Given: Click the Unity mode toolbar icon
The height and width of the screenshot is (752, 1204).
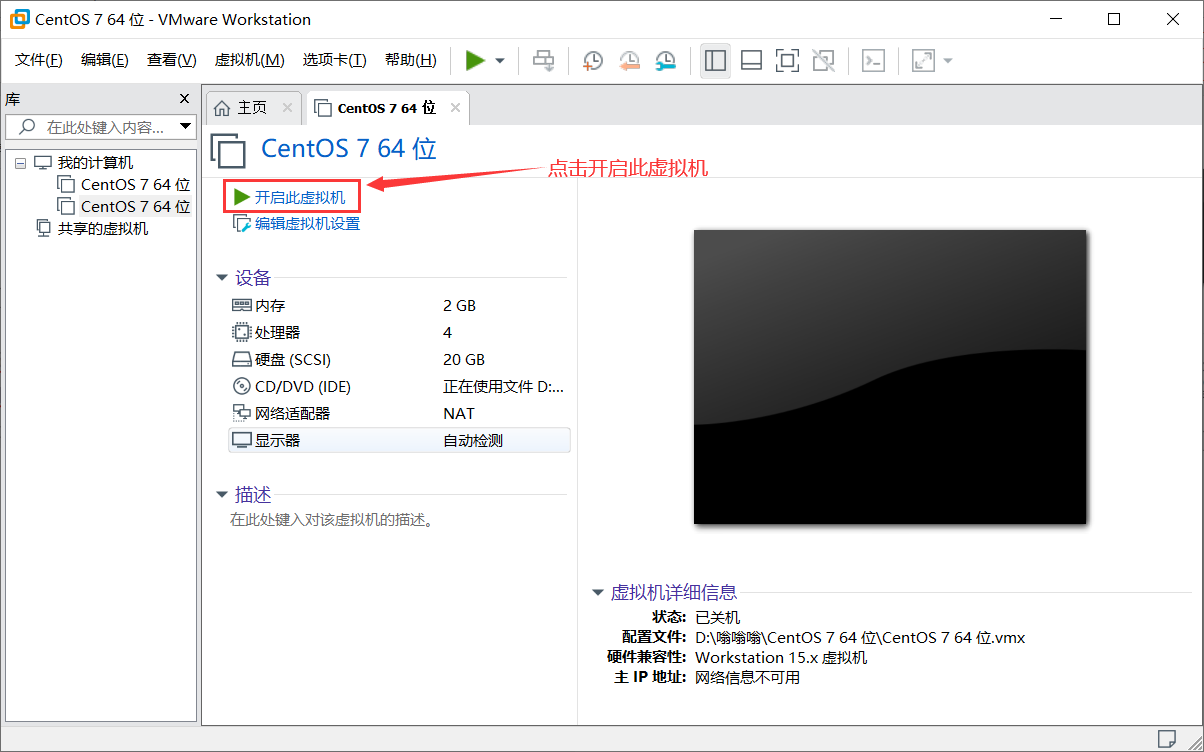Looking at the screenshot, I should pyautogui.click(x=823, y=61).
